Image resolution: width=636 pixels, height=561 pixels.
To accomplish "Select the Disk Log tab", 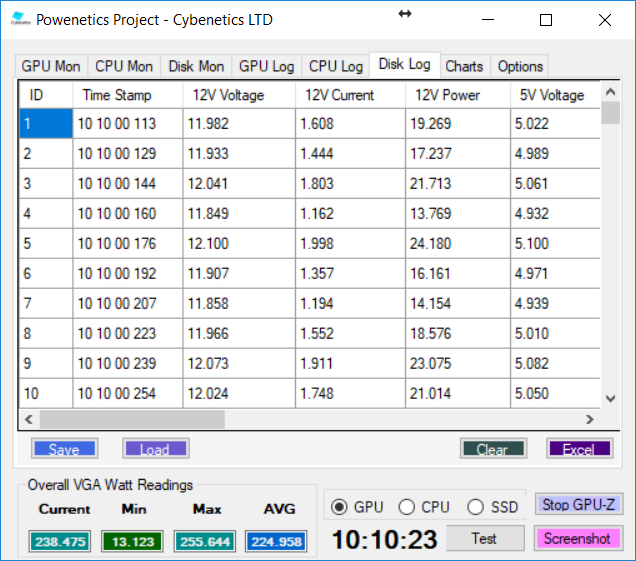I will point(404,64).
